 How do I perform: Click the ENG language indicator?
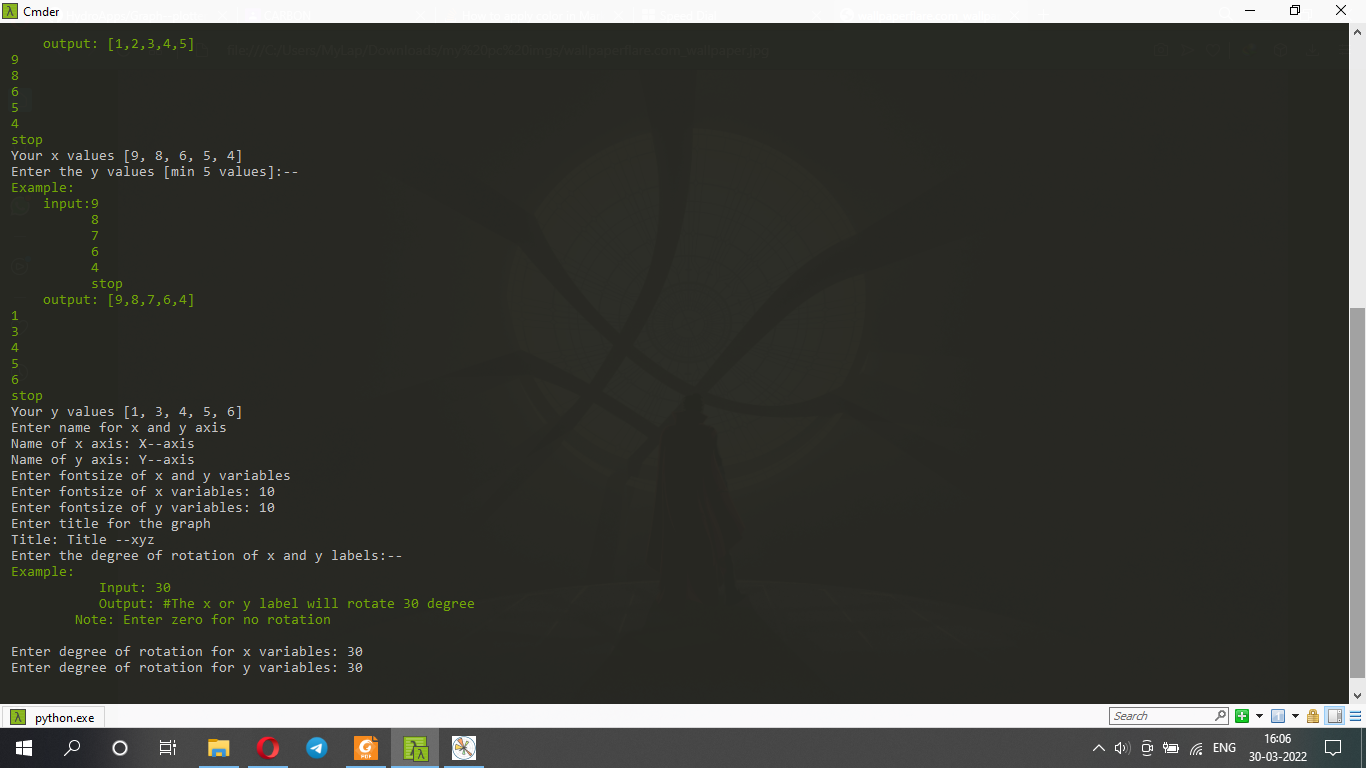[1224, 748]
